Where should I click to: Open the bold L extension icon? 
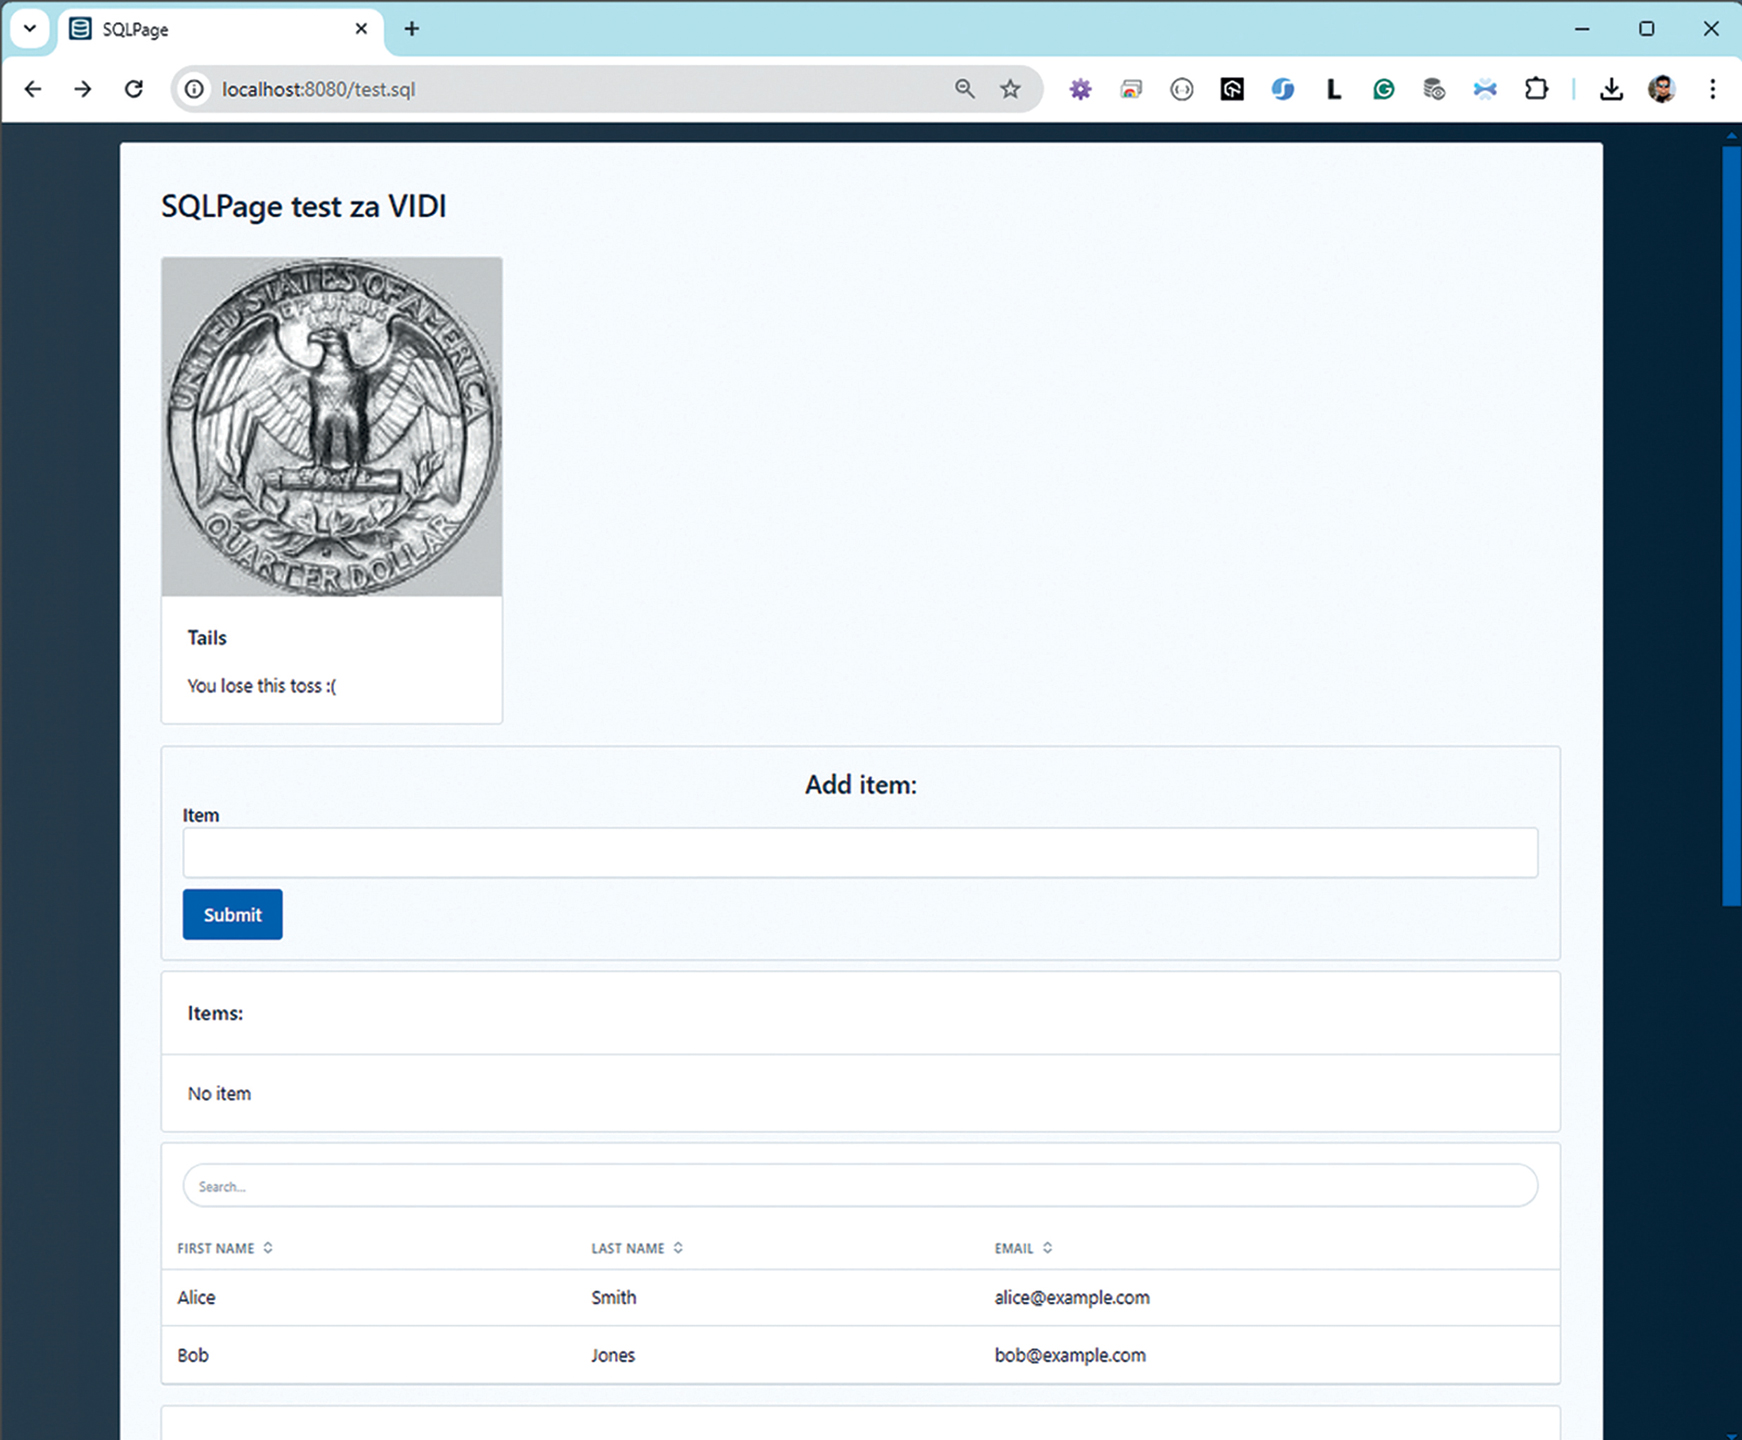pyautogui.click(x=1333, y=89)
